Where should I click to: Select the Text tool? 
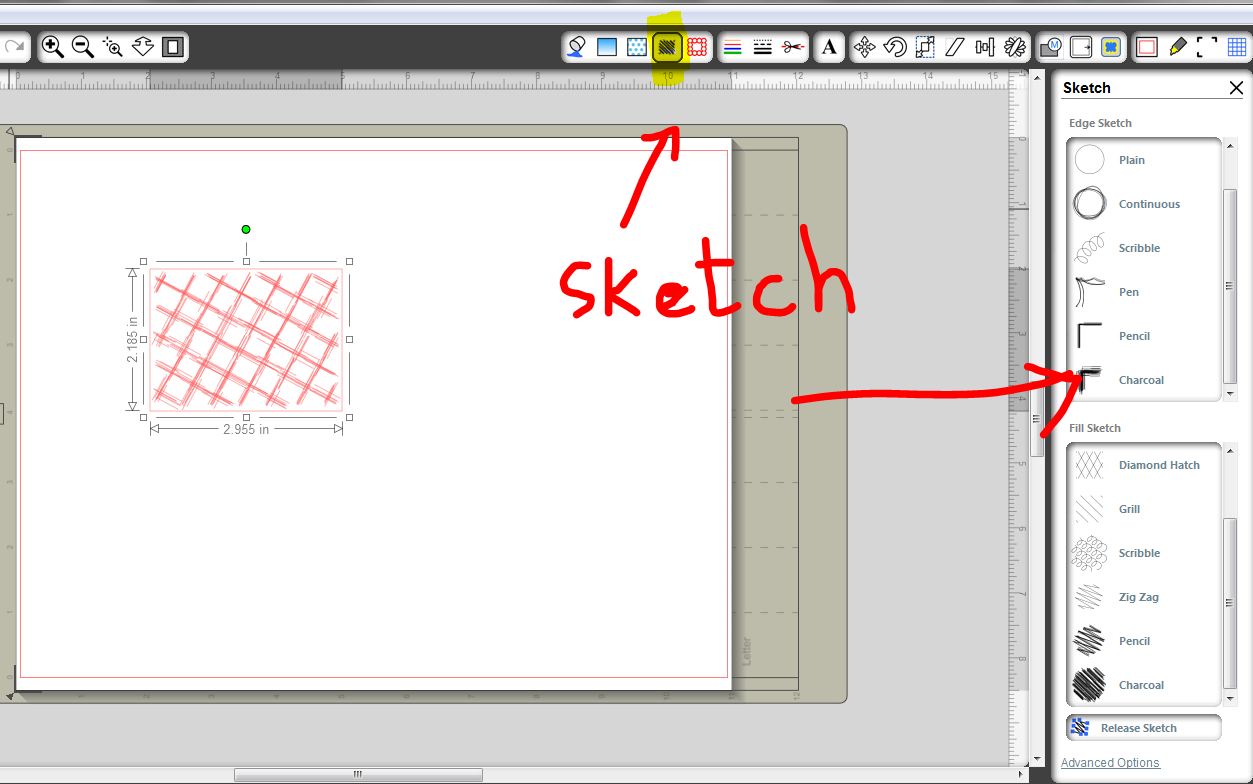(828, 46)
